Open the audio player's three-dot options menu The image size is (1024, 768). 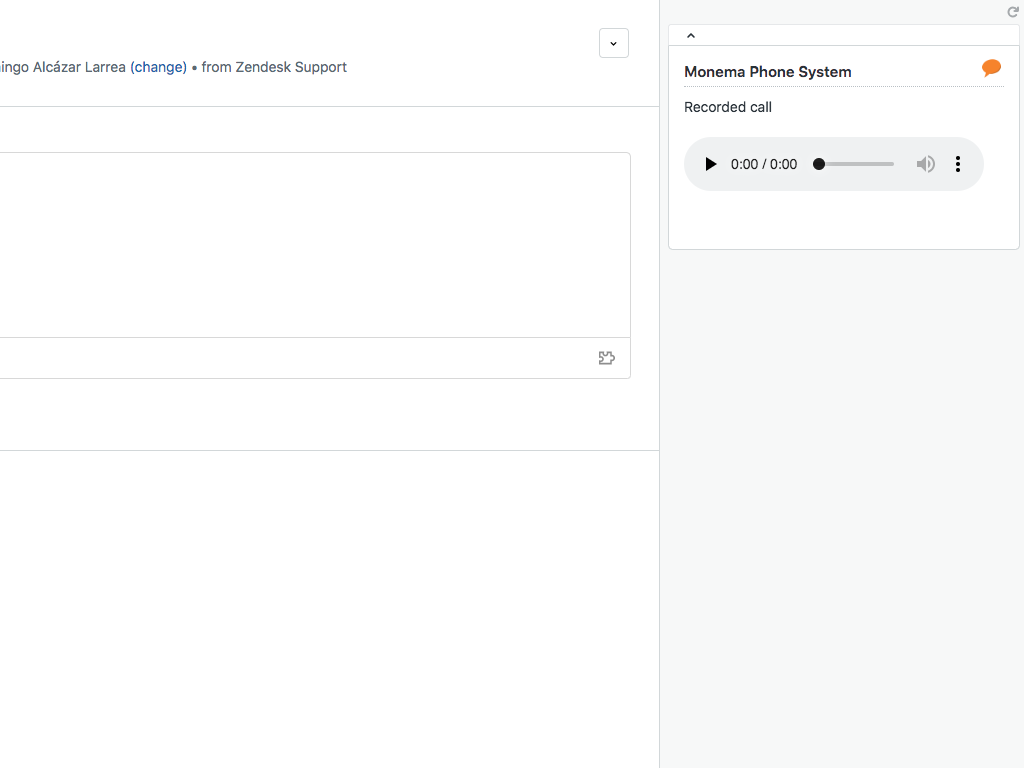tap(958, 164)
